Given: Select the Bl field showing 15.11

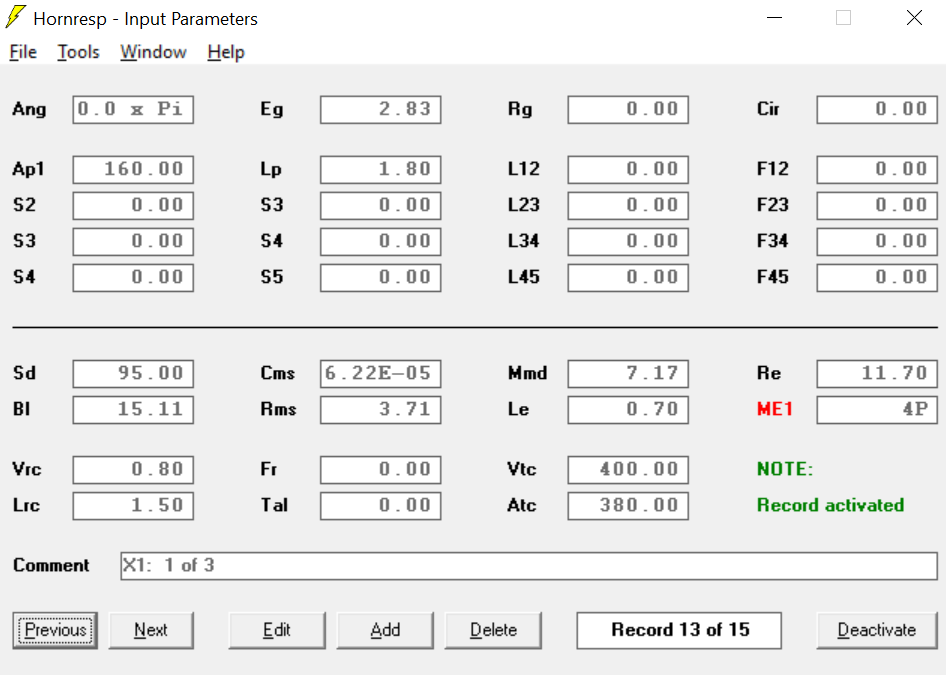Looking at the screenshot, I should click(x=133, y=410).
